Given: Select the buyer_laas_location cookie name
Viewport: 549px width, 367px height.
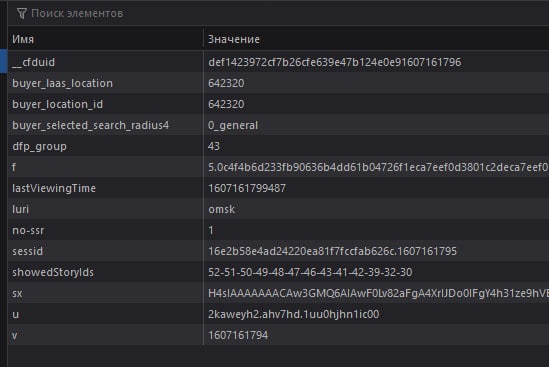Looking at the screenshot, I should 63,83.
